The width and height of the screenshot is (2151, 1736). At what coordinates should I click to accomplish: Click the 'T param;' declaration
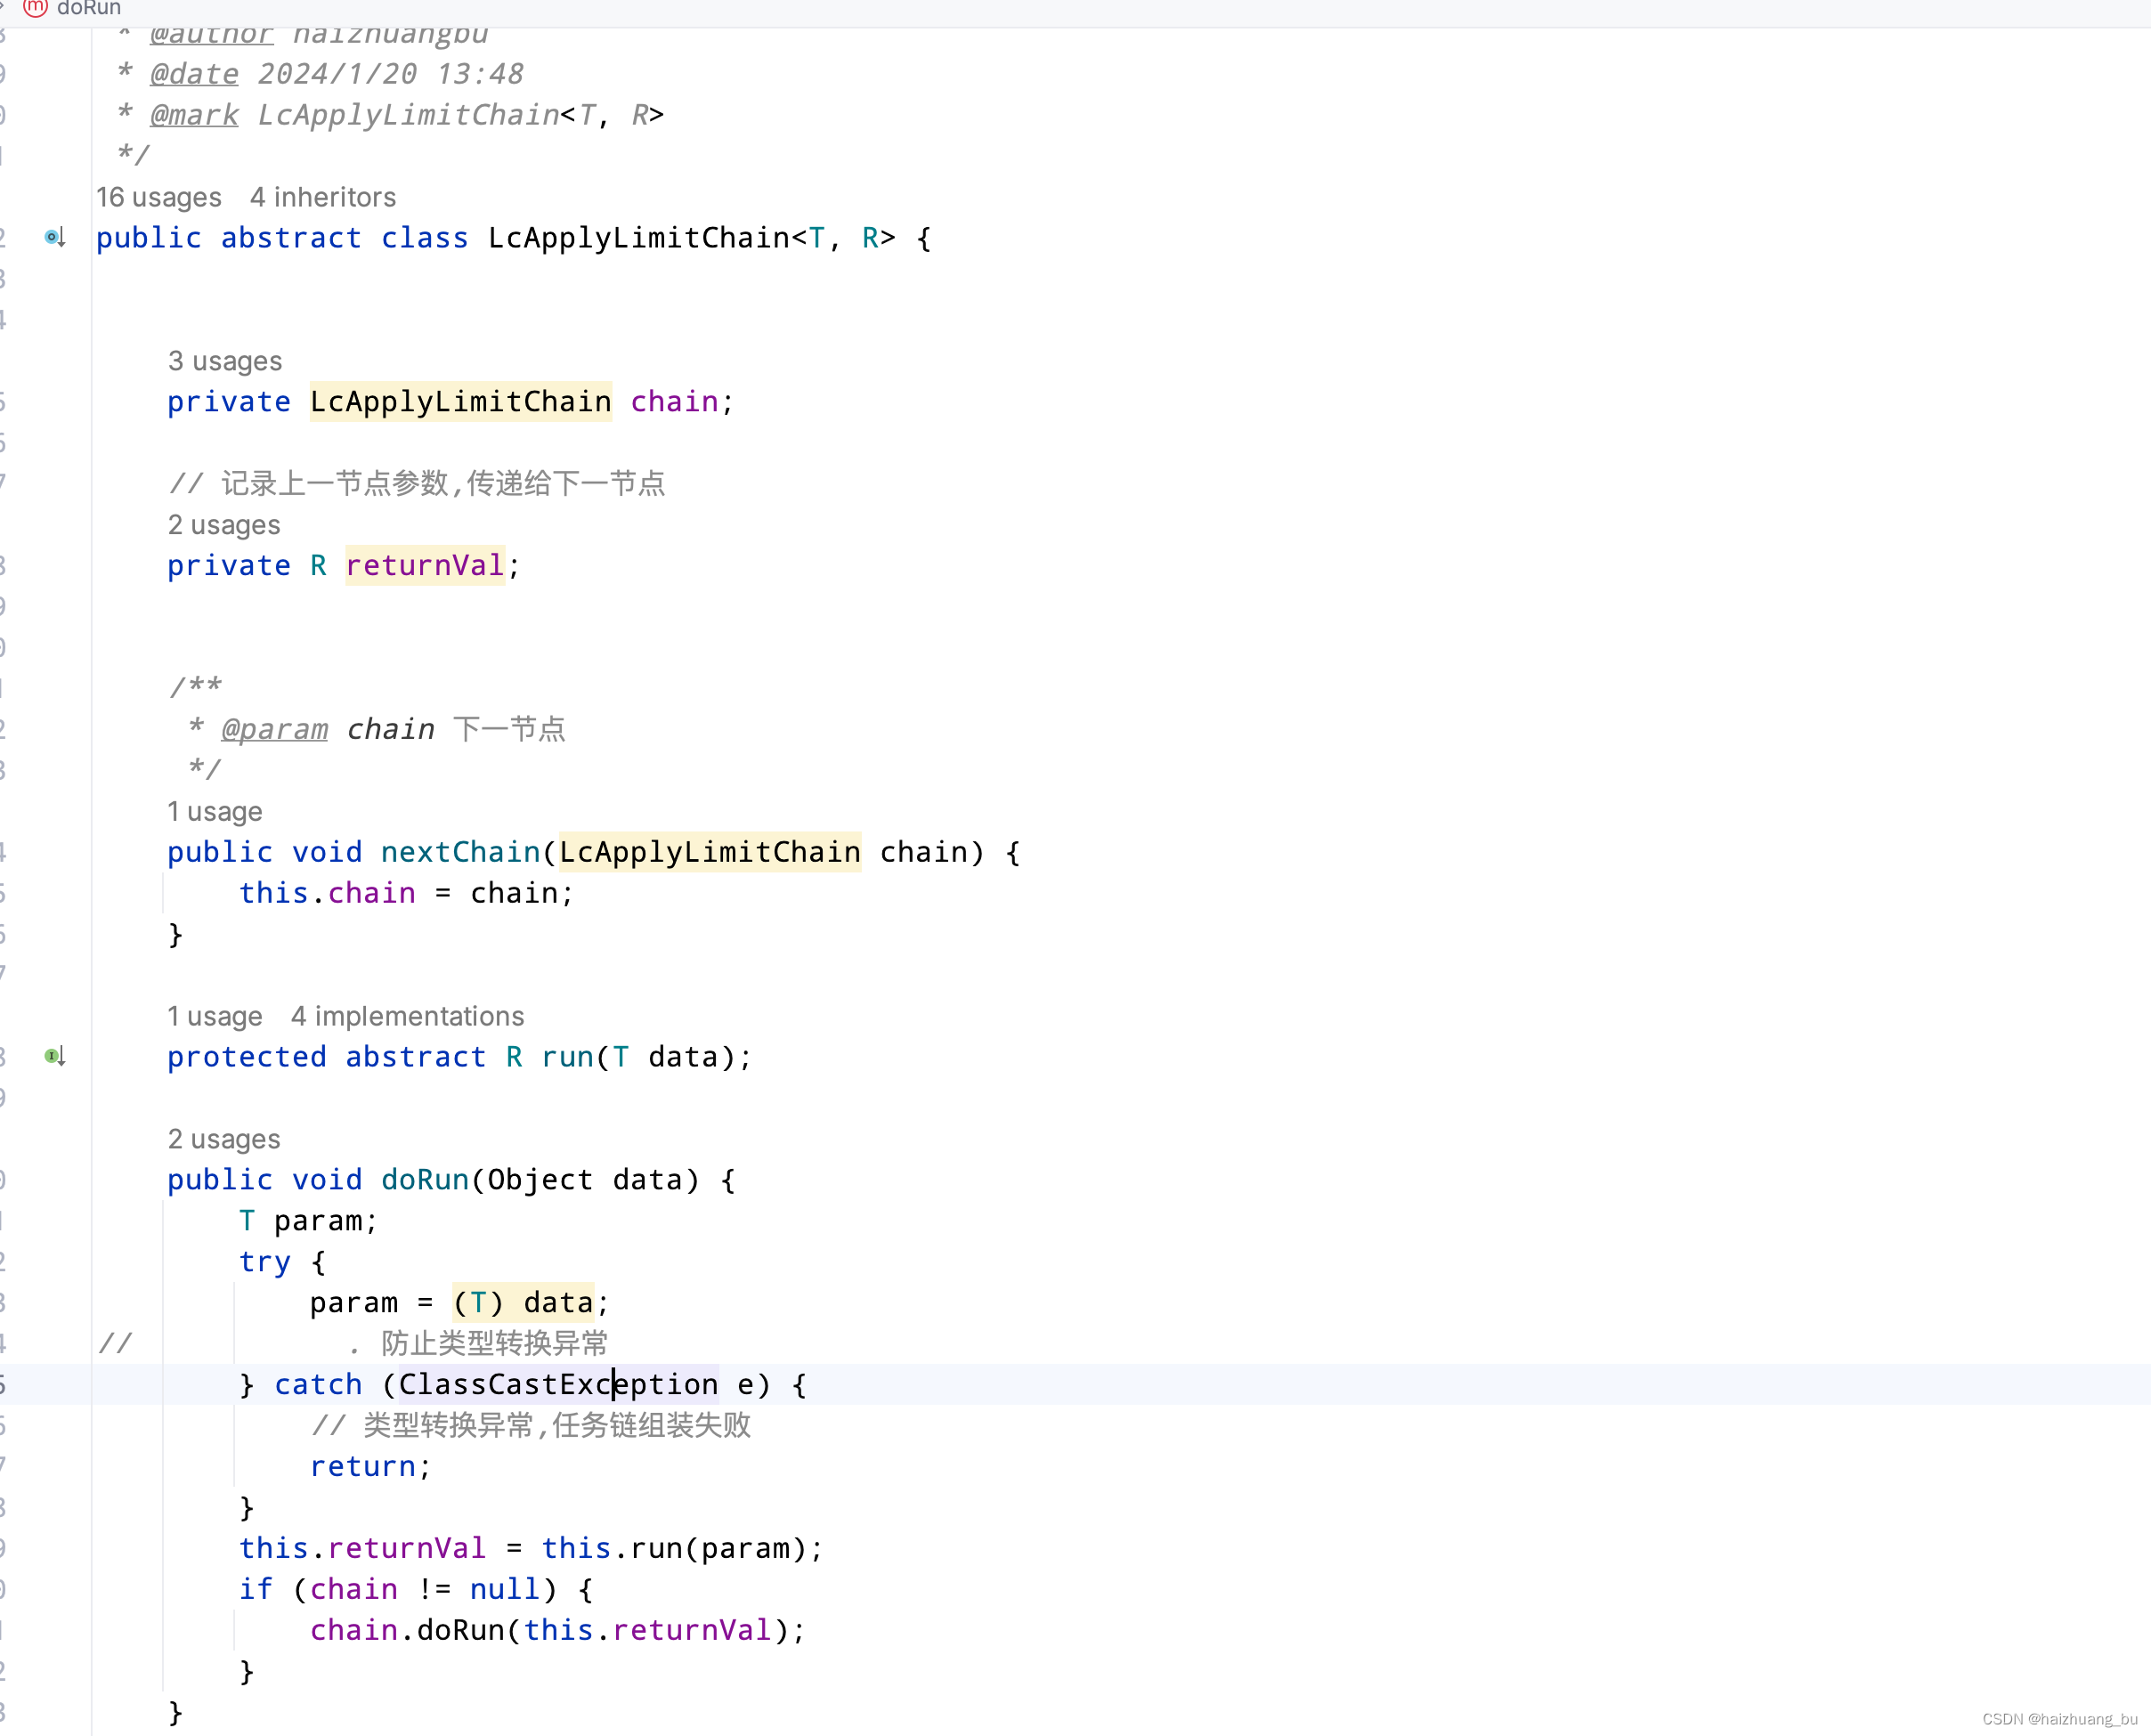coord(309,1221)
